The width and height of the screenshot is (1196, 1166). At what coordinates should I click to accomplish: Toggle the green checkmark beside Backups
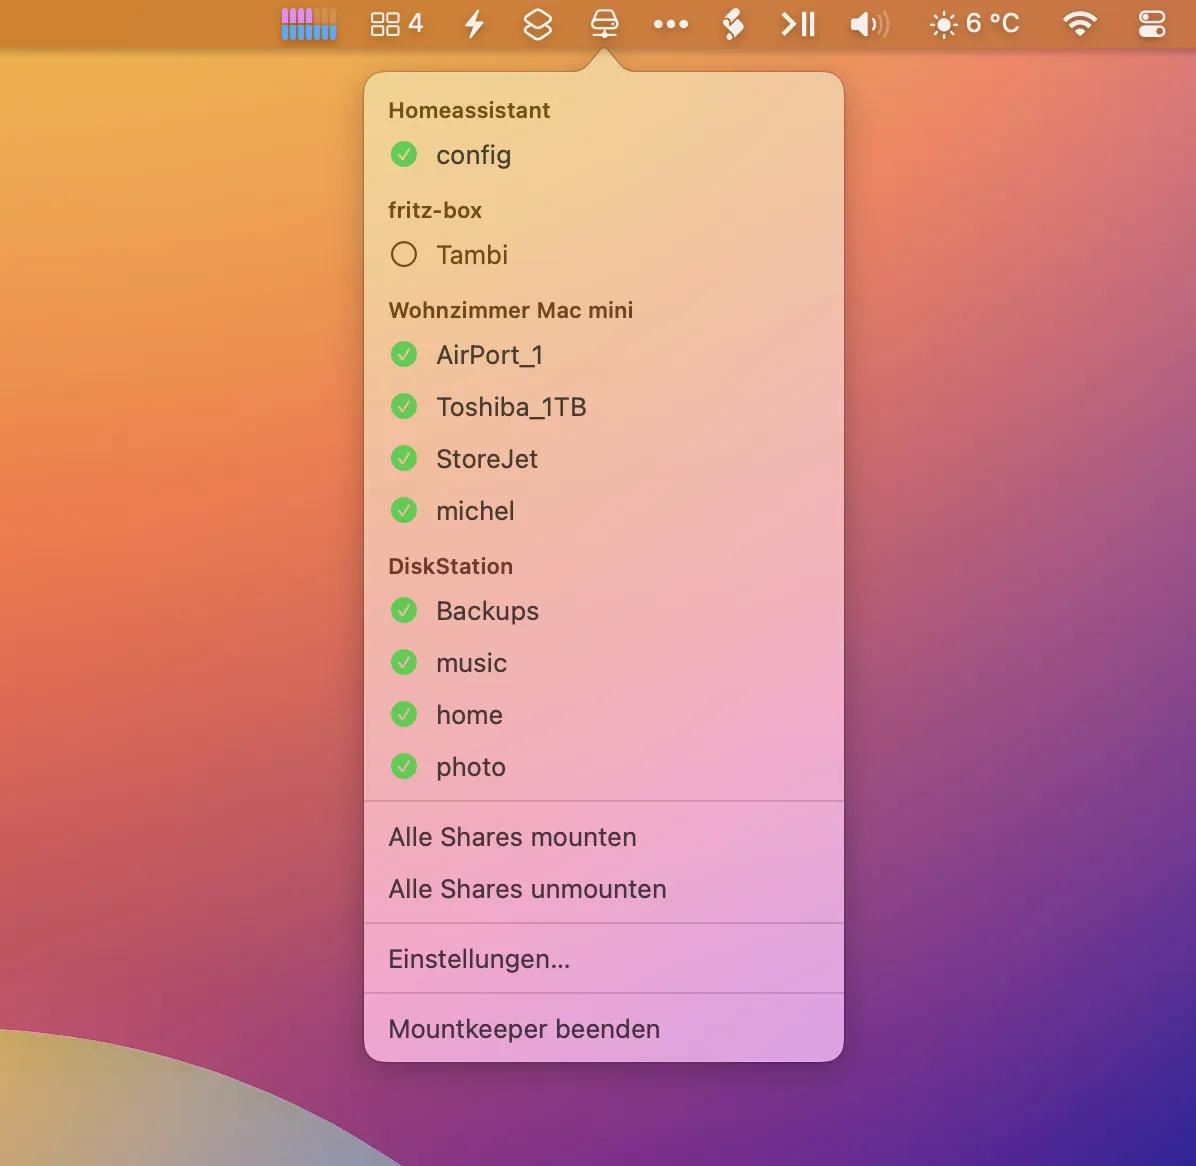404,611
